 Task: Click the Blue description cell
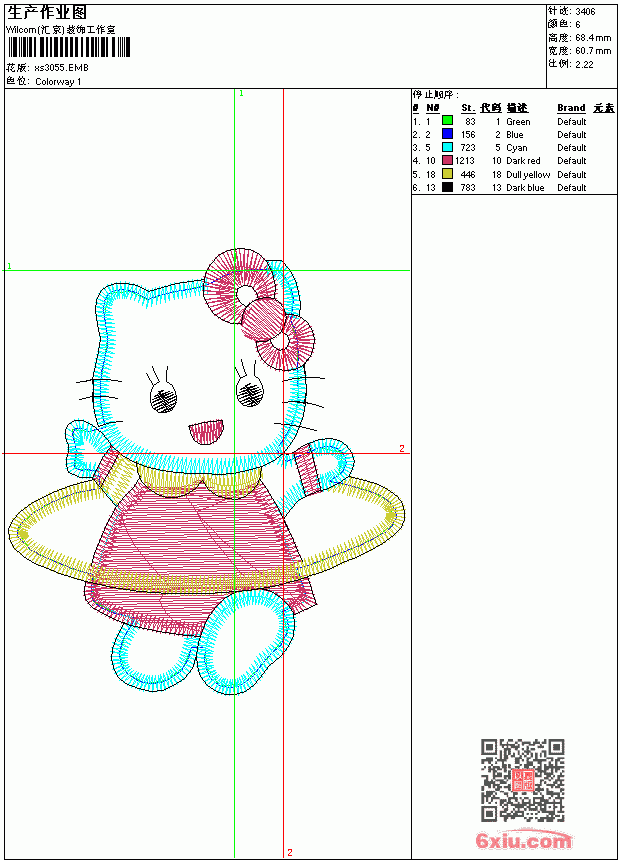click(x=515, y=135)
